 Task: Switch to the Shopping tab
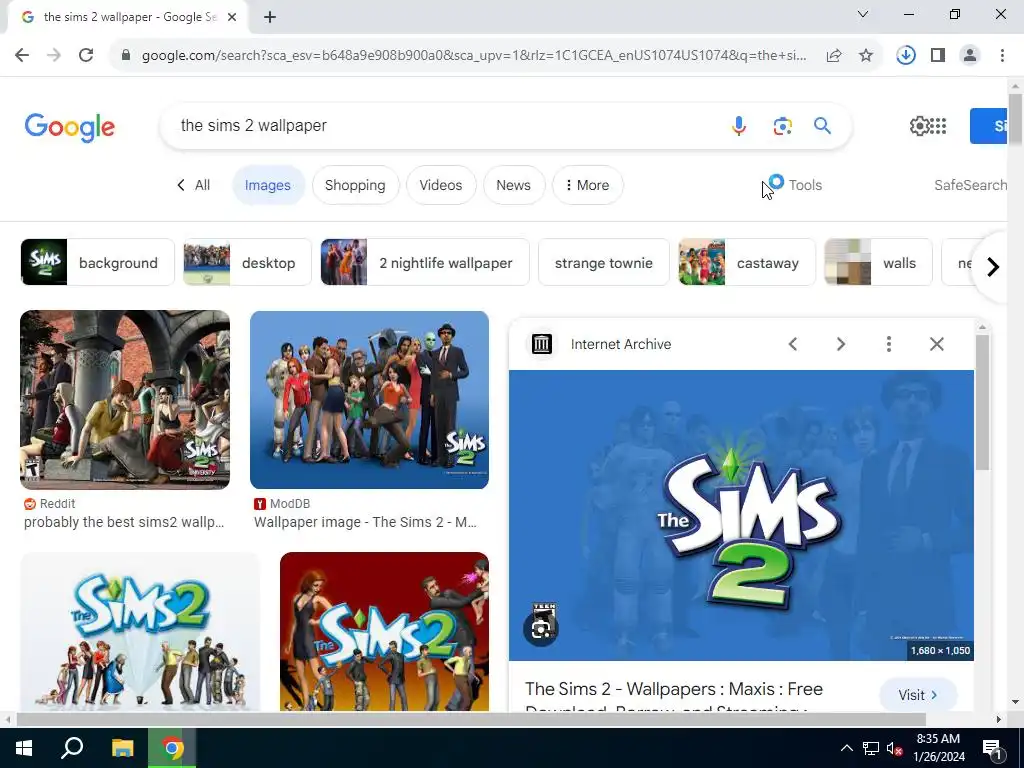point(355,185)
